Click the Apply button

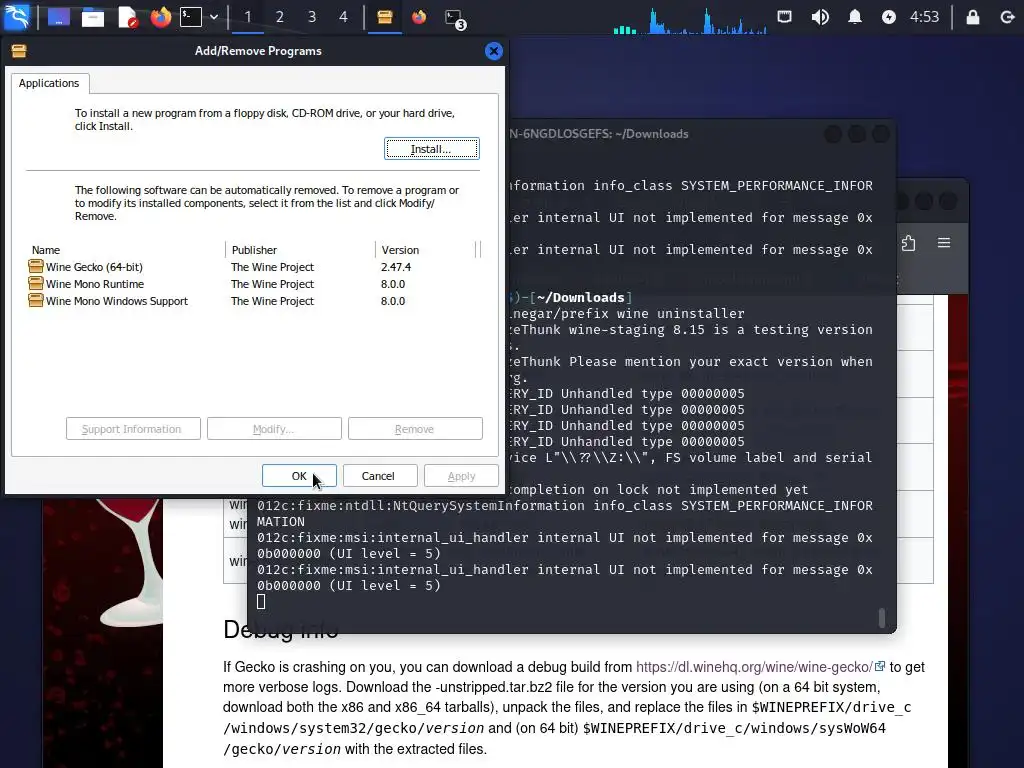(x=461, y=476)
